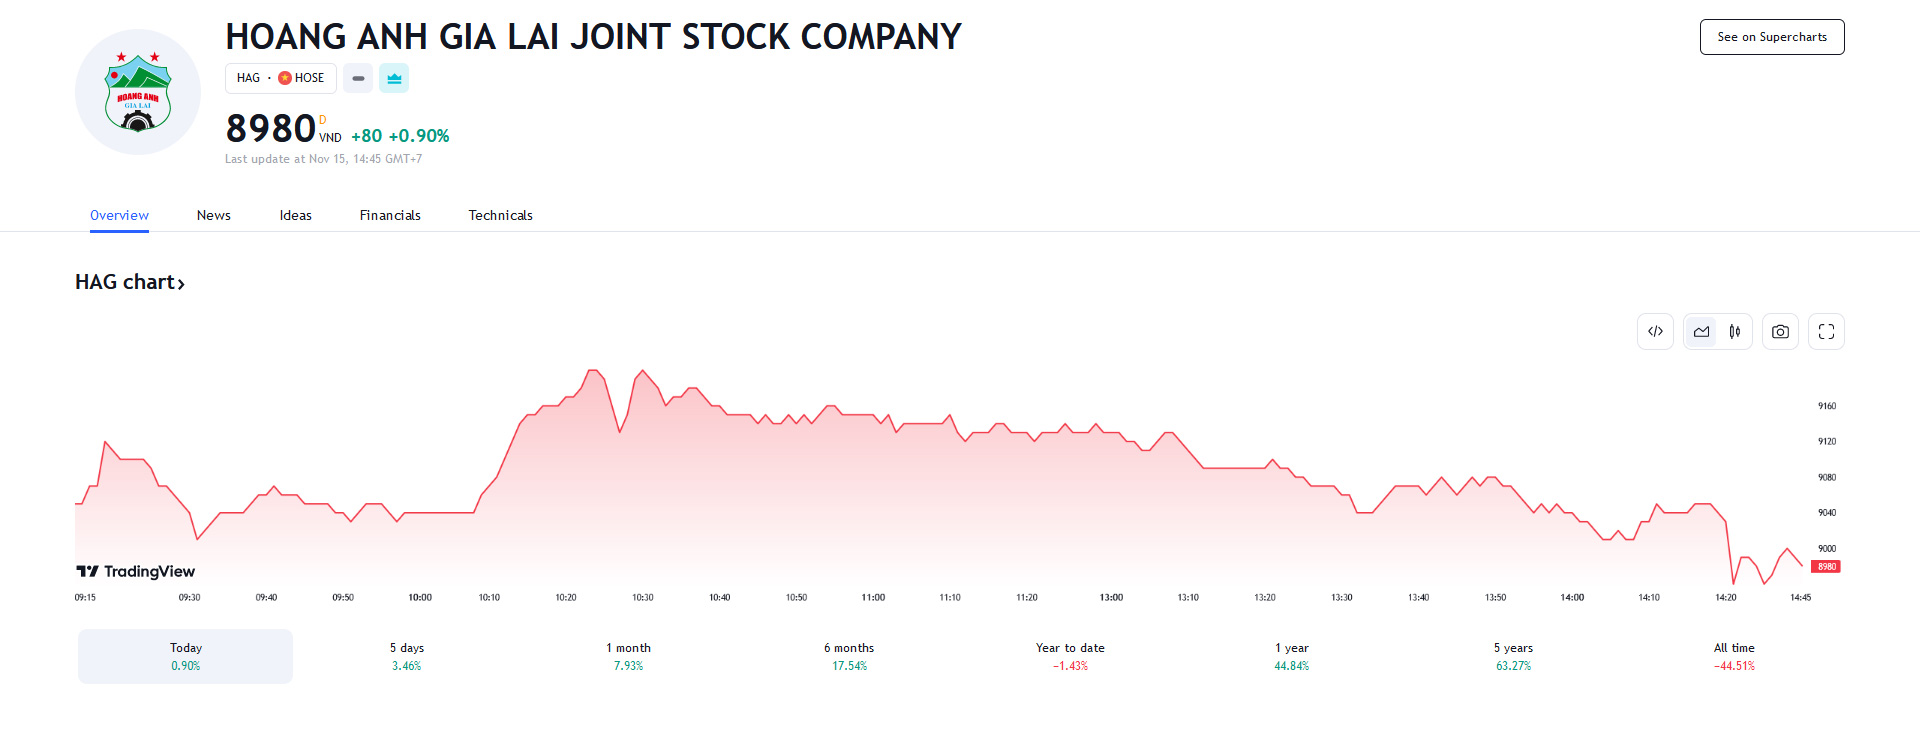Open the Technicals tab

pyautogui.click(x=500, y=215)
